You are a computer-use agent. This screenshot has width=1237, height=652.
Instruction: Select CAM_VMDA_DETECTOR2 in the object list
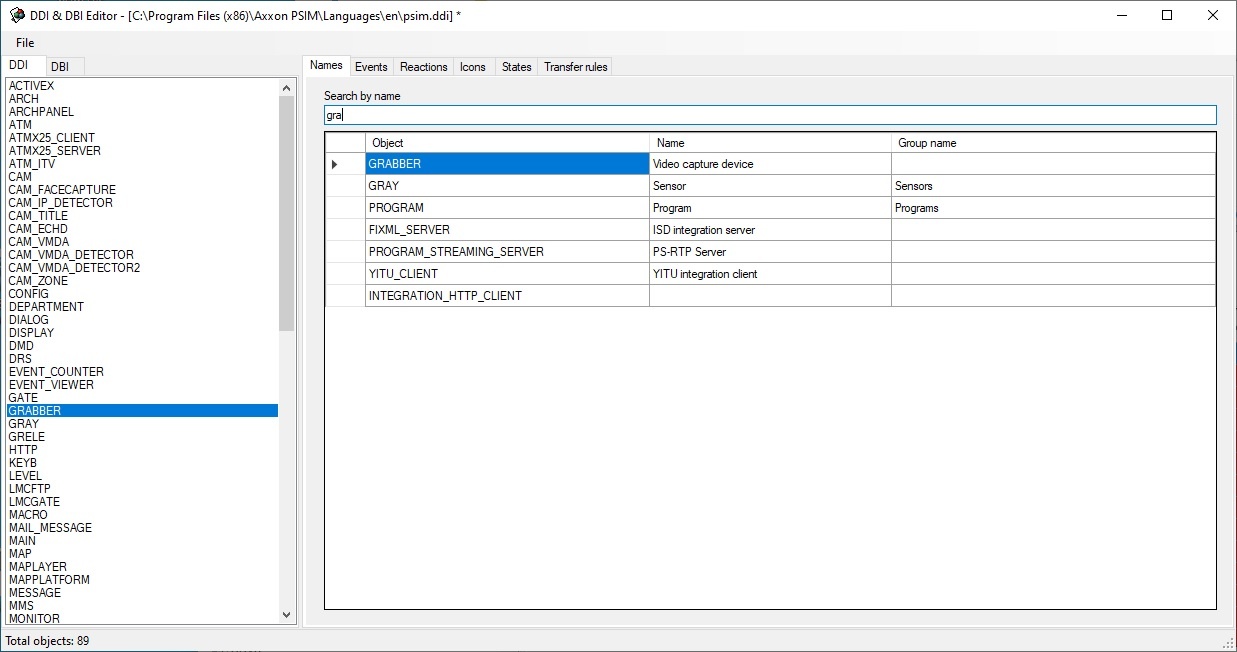[74, 268]
